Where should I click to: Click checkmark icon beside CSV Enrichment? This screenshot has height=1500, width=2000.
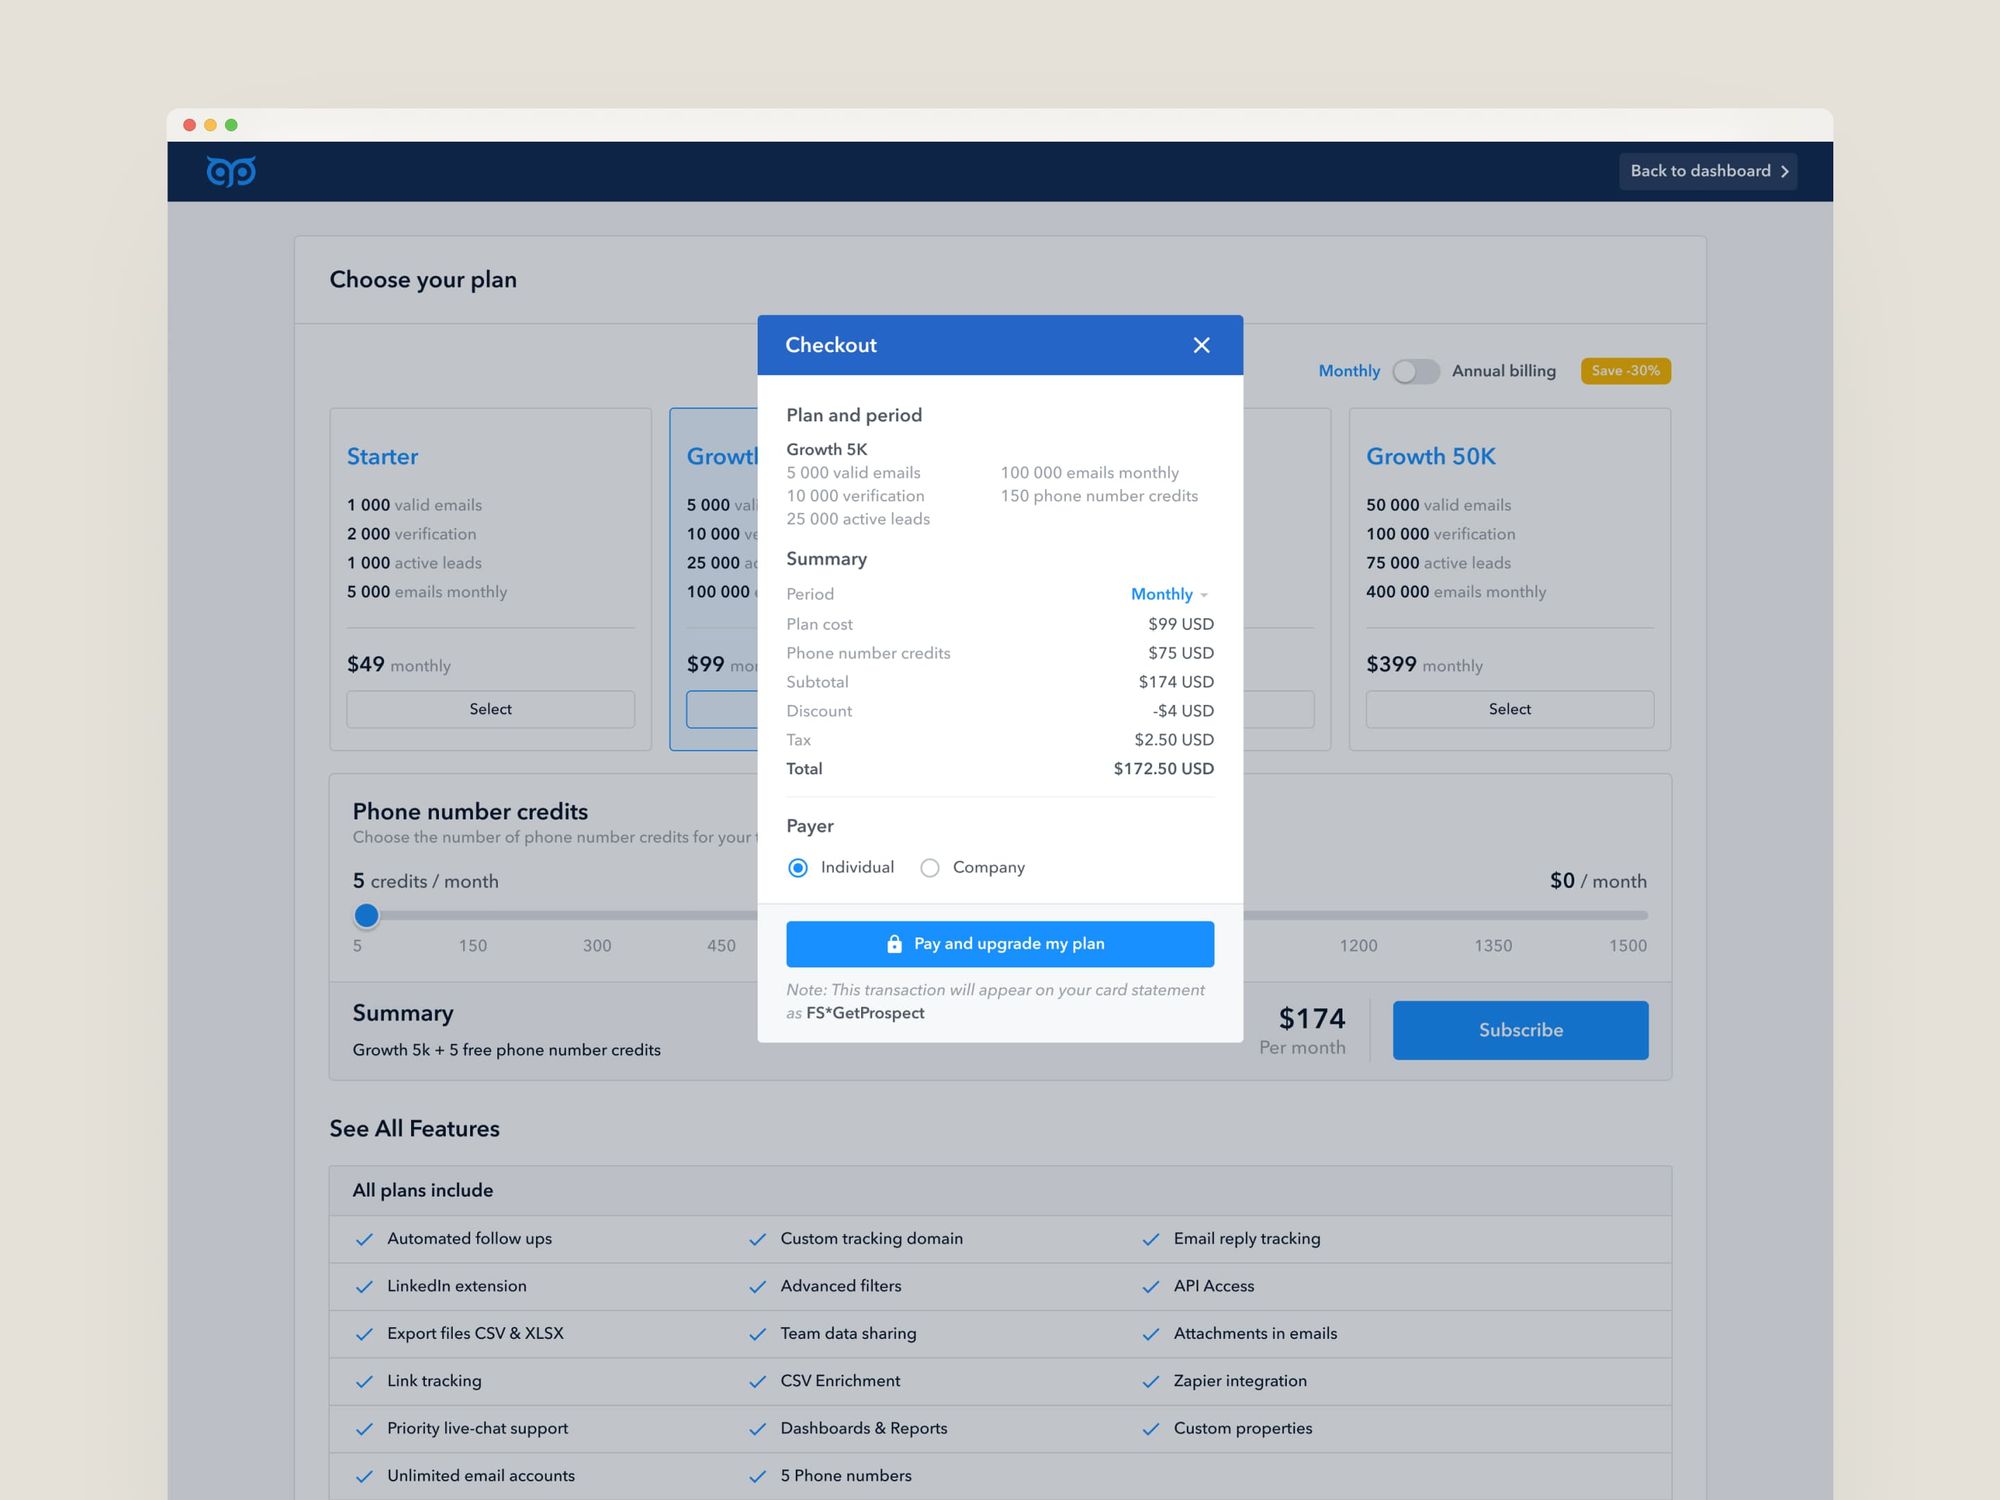[757, 1382]
